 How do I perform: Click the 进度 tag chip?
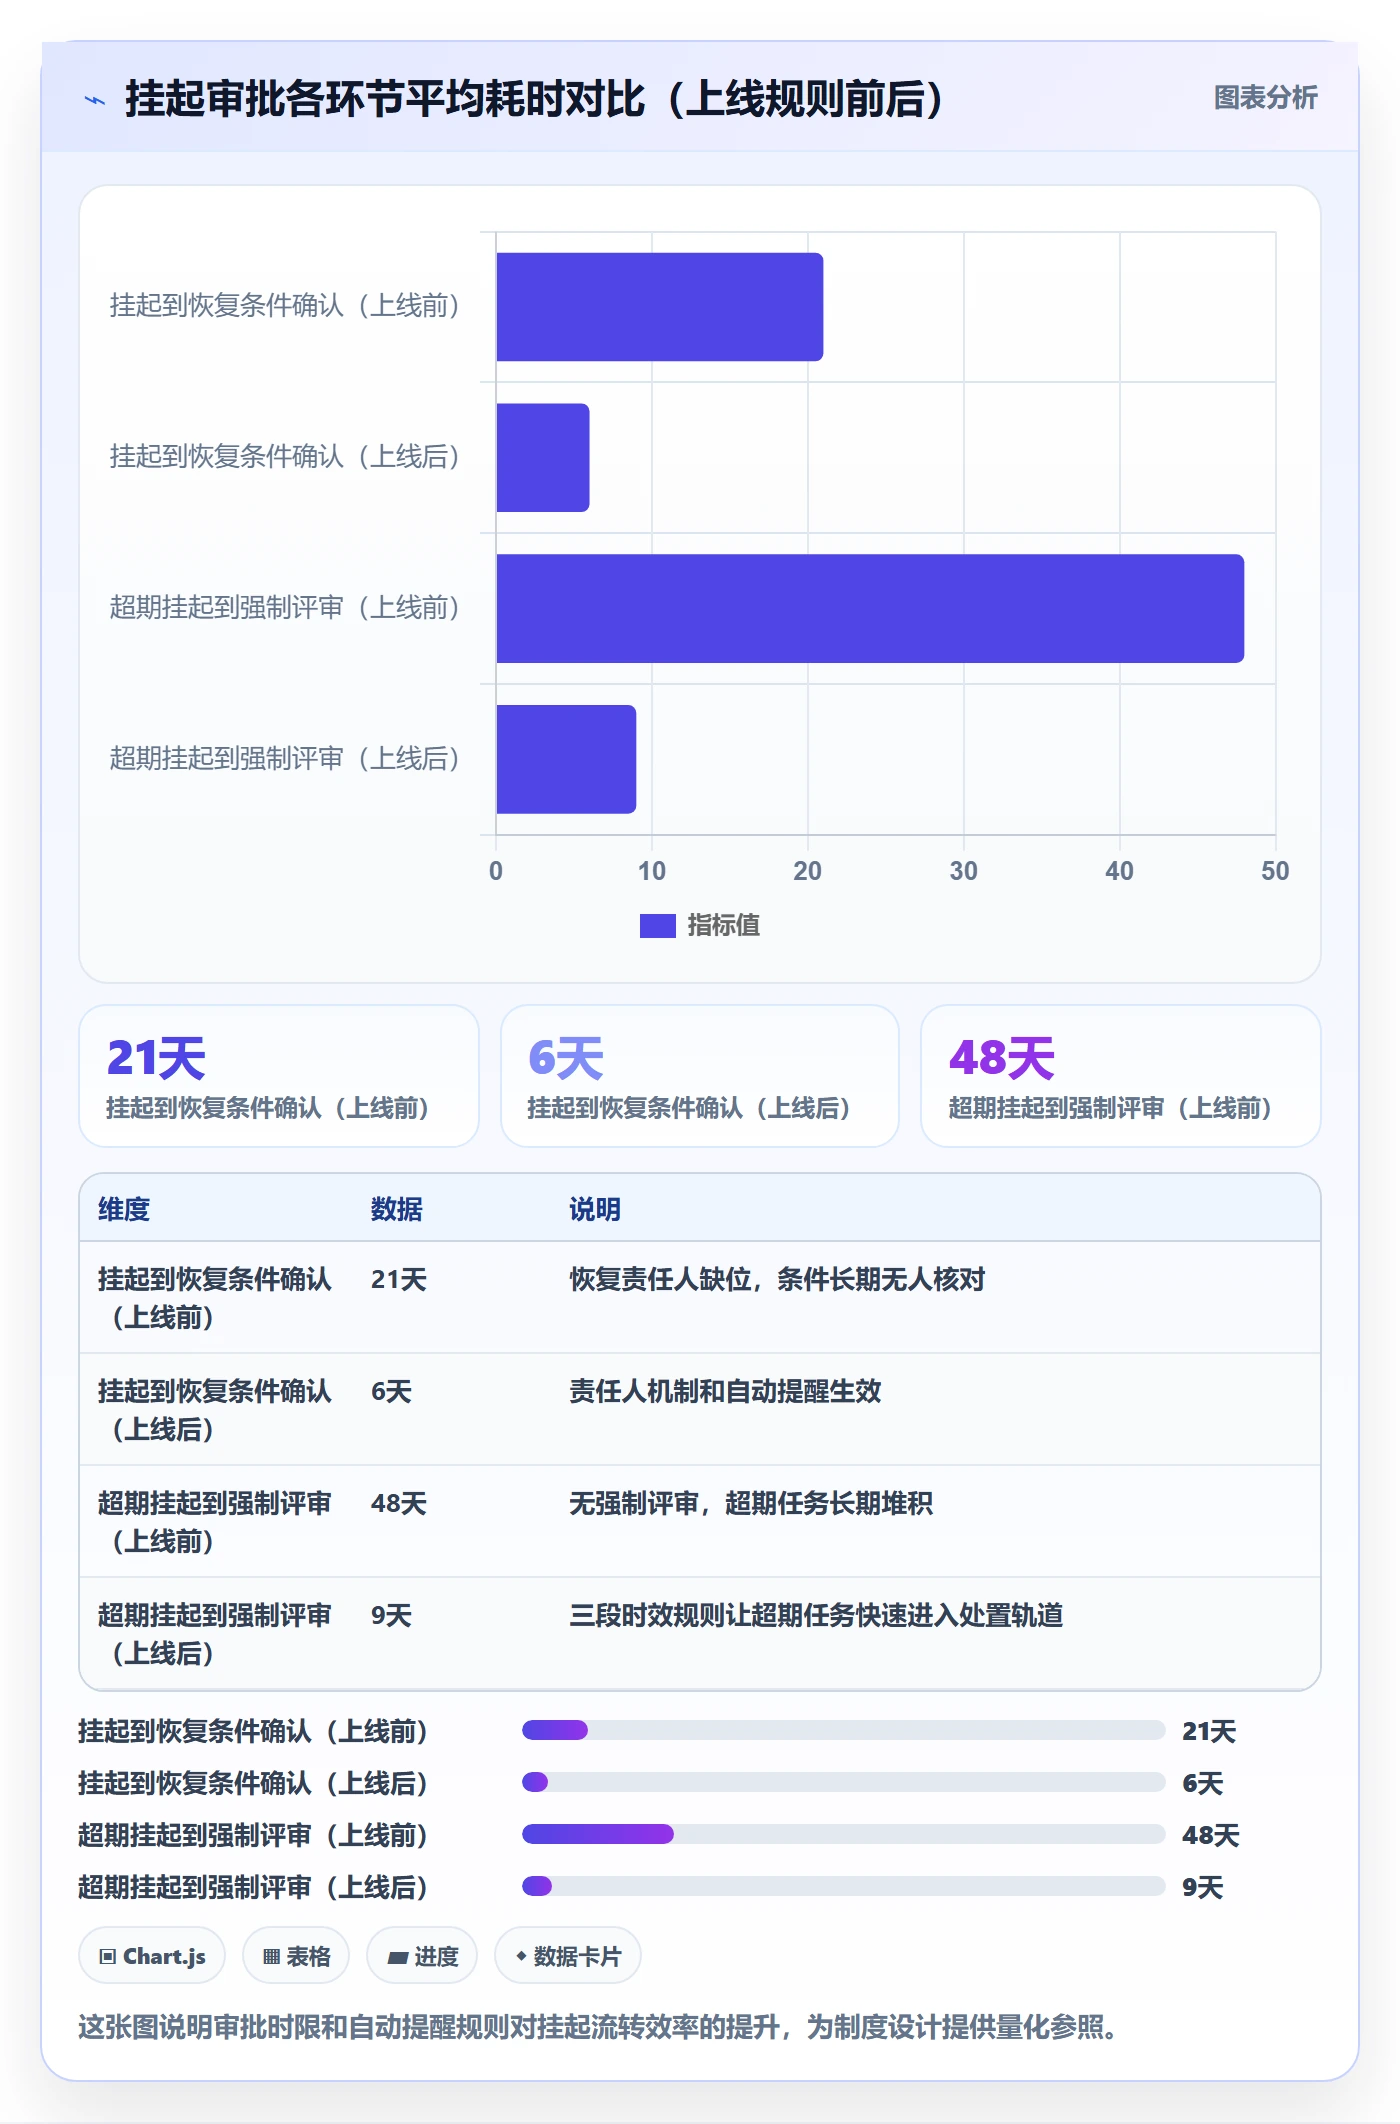[x=422, y=1955]
